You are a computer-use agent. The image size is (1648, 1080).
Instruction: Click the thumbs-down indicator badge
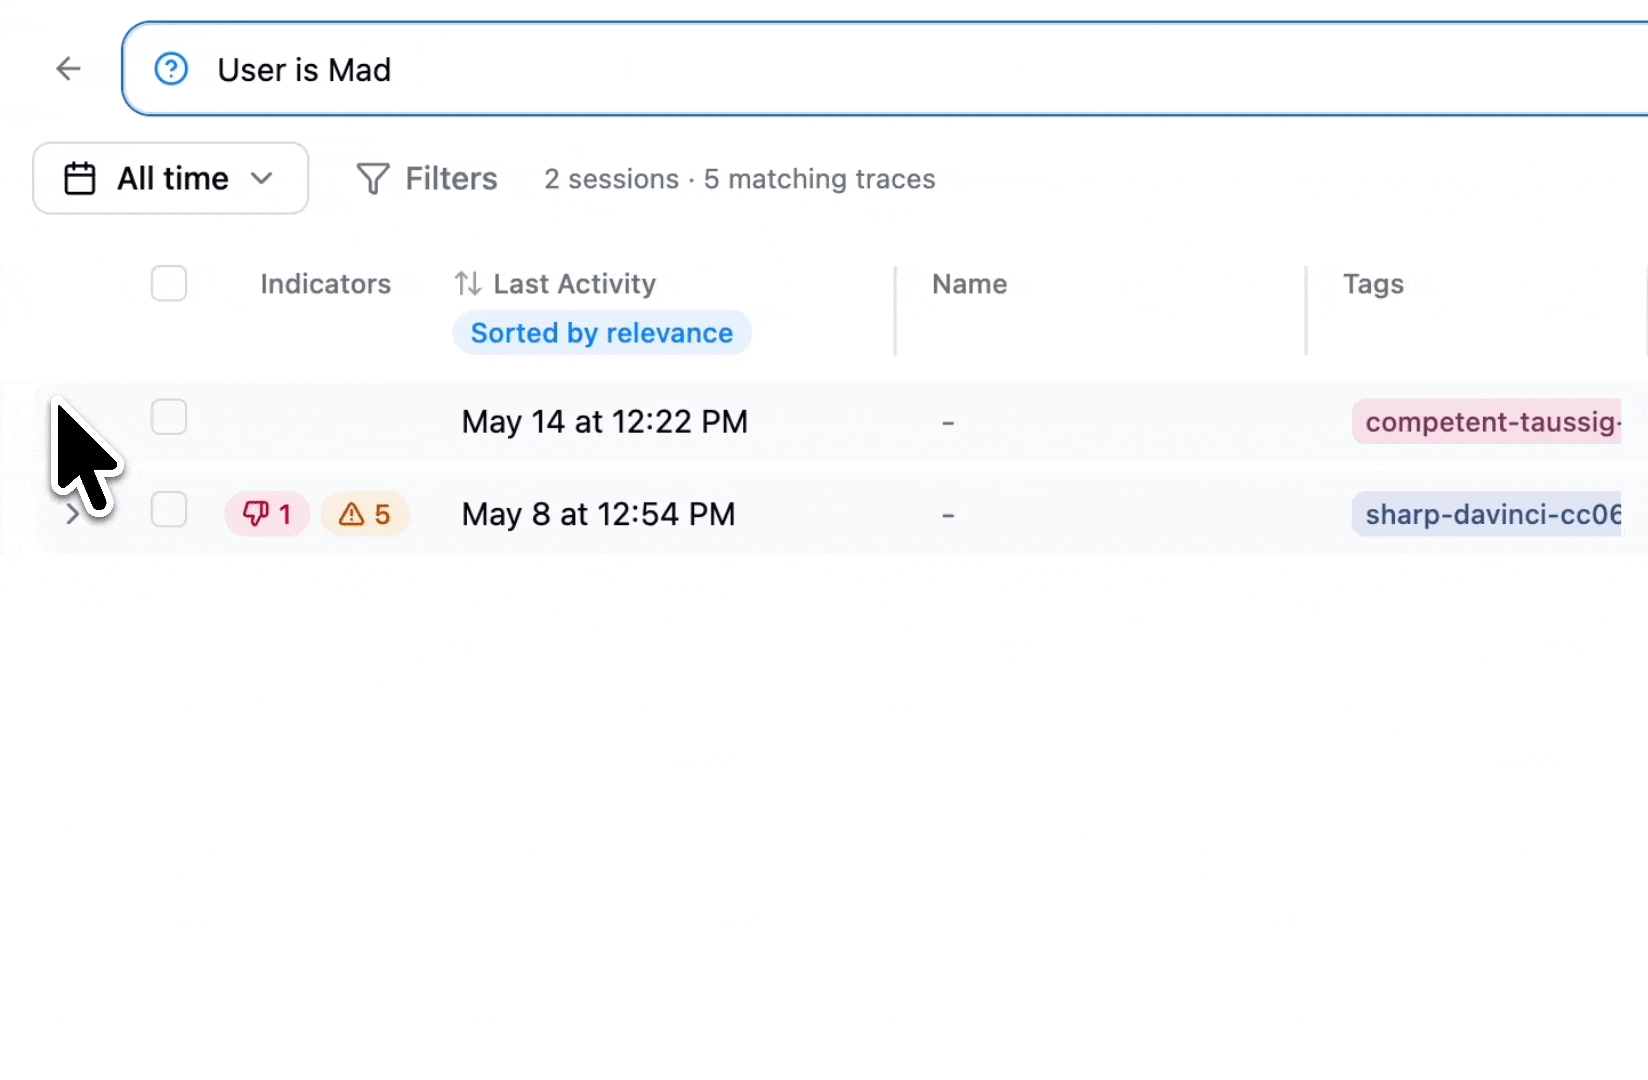[x=267, y=514]
